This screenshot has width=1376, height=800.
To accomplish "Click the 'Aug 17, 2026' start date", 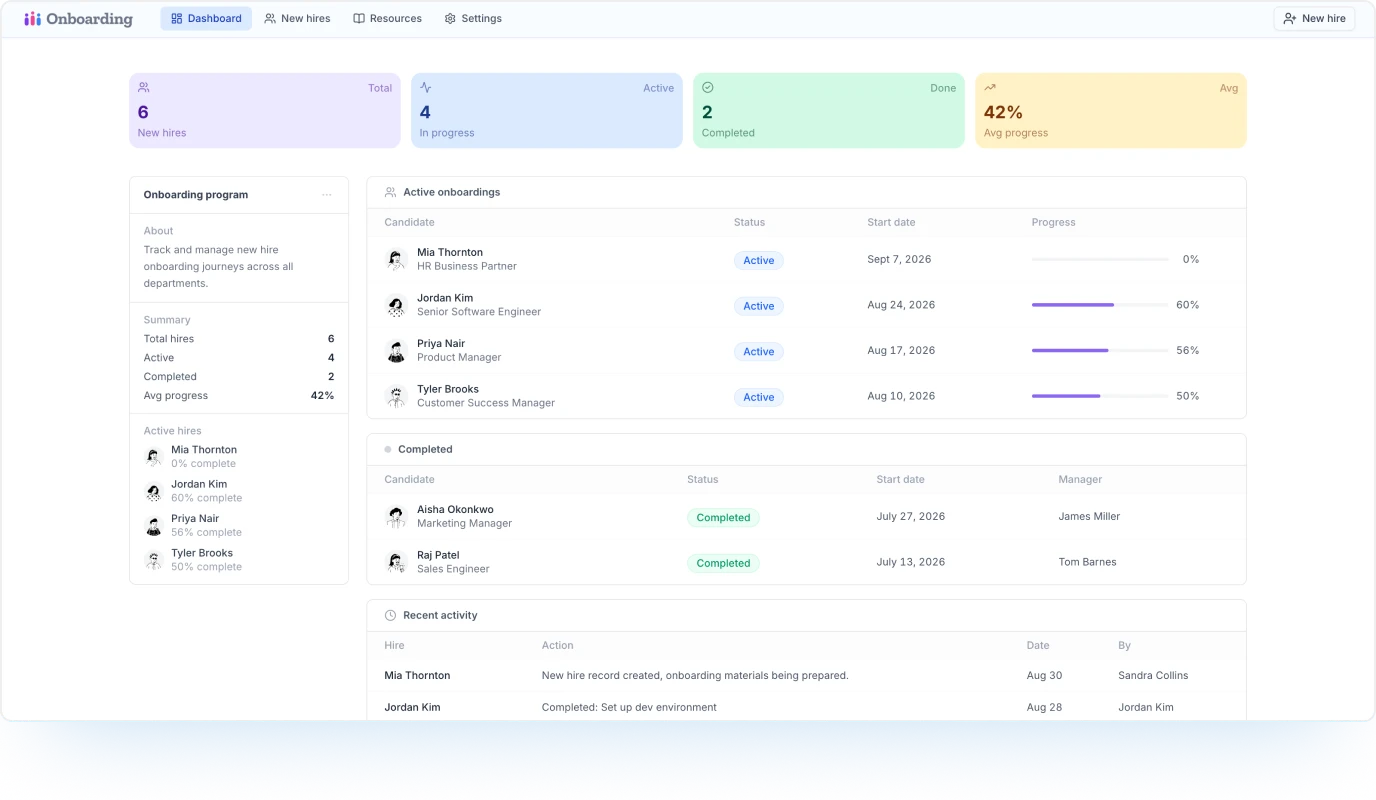I will (x=901, y=350).
